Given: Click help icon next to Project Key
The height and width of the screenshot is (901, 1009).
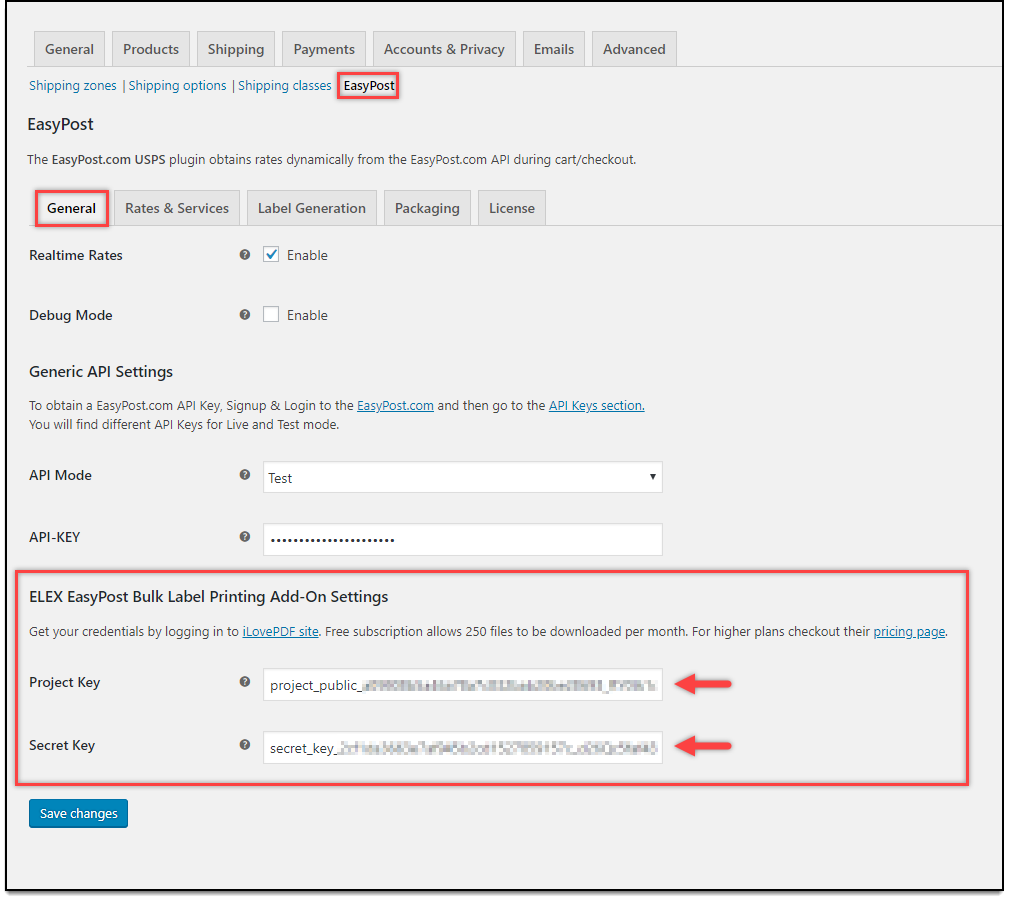Looking at the screenshot, I should coord(245,682).
